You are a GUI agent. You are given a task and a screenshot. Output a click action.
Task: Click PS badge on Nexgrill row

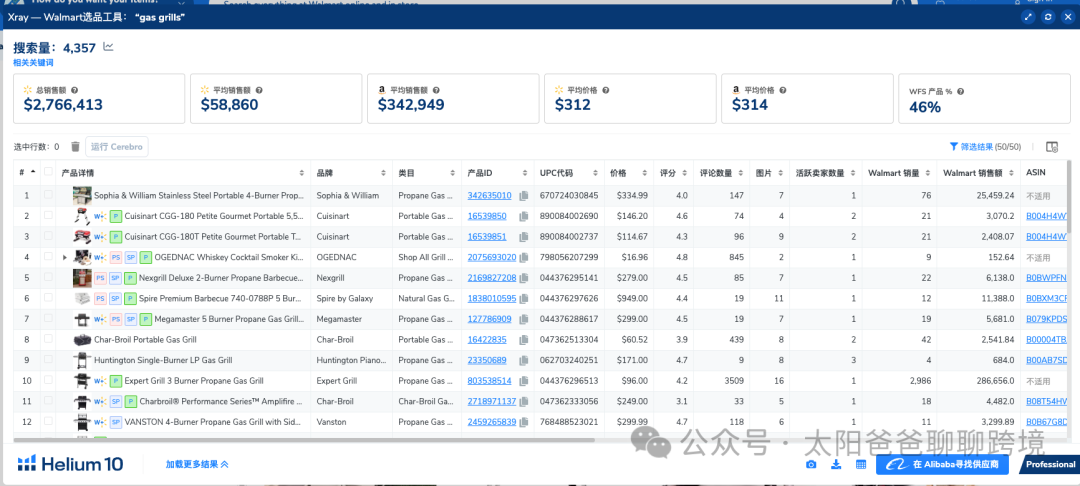click(100, 278)
